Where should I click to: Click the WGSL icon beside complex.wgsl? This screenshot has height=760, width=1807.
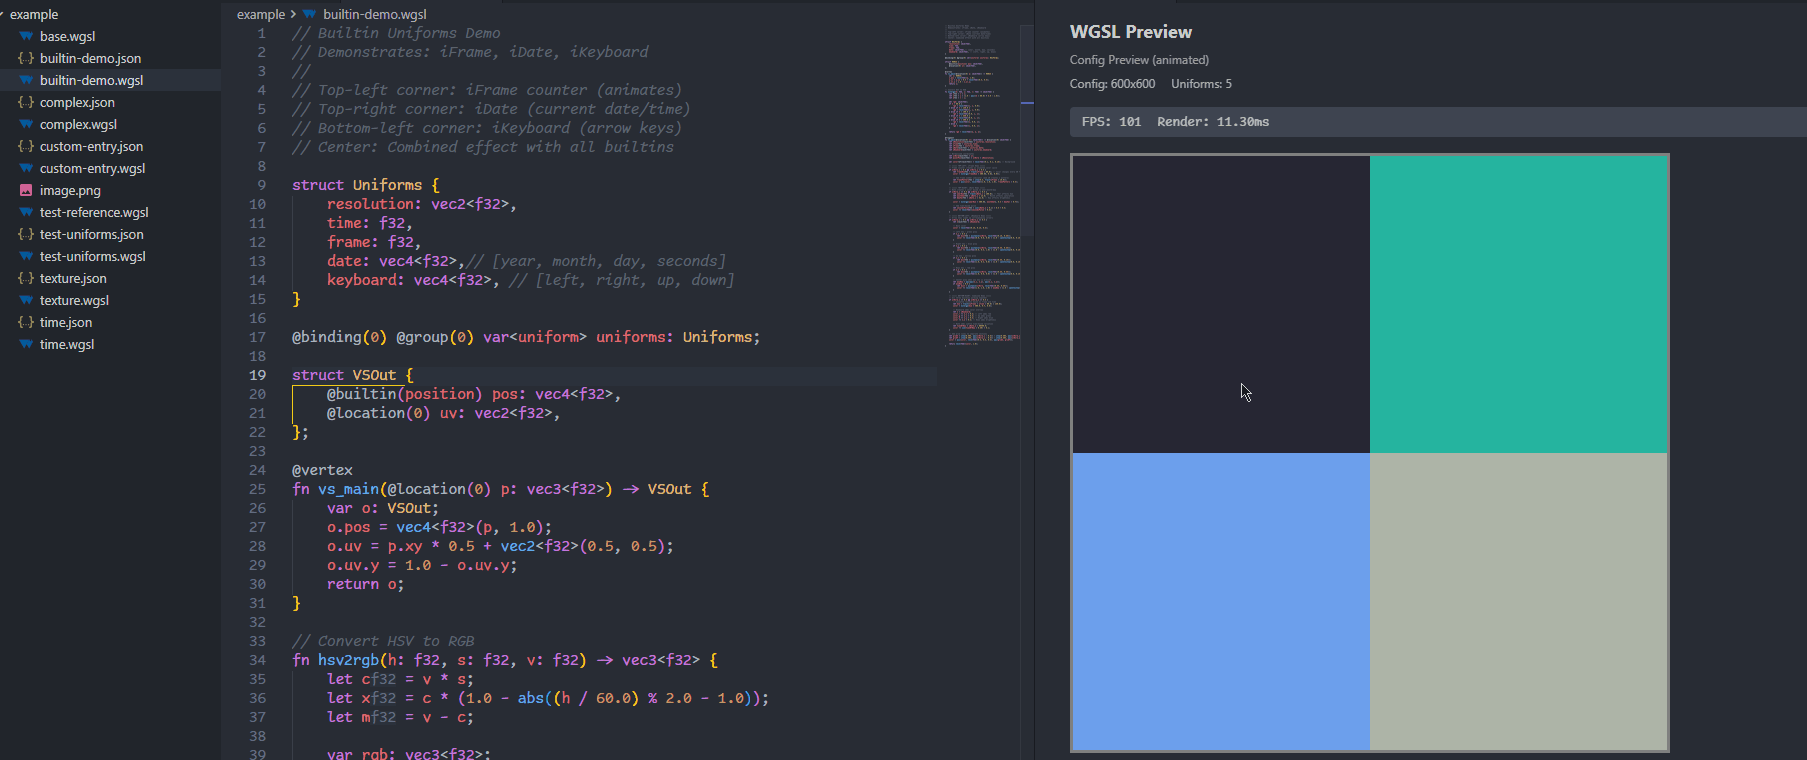pyautogui.click(x=26, y=124)
